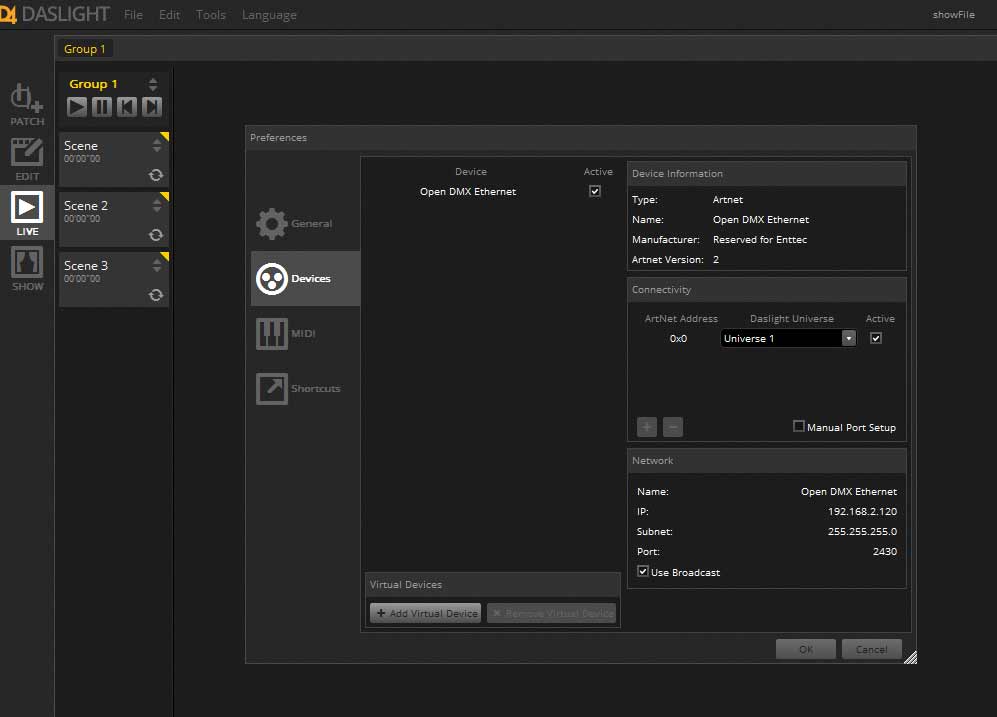Confirm preferences with OK button
Screen dimensions: 997x717
click(806, 649)
